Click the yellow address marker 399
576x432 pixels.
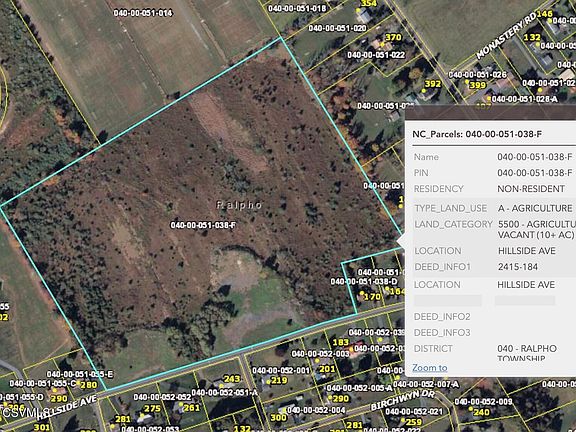tap(478, 85)
